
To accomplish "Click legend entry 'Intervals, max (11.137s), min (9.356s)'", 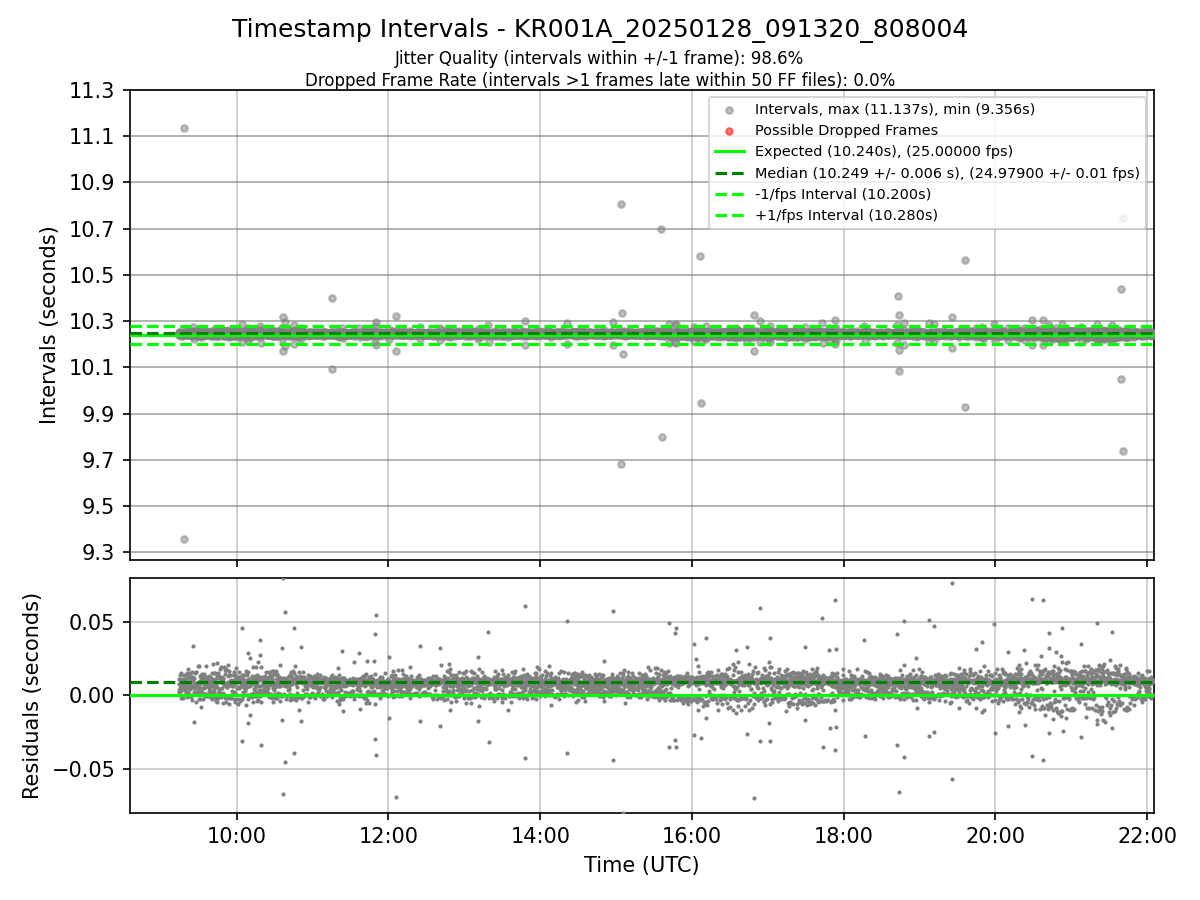I will click(x=894, y=109).
